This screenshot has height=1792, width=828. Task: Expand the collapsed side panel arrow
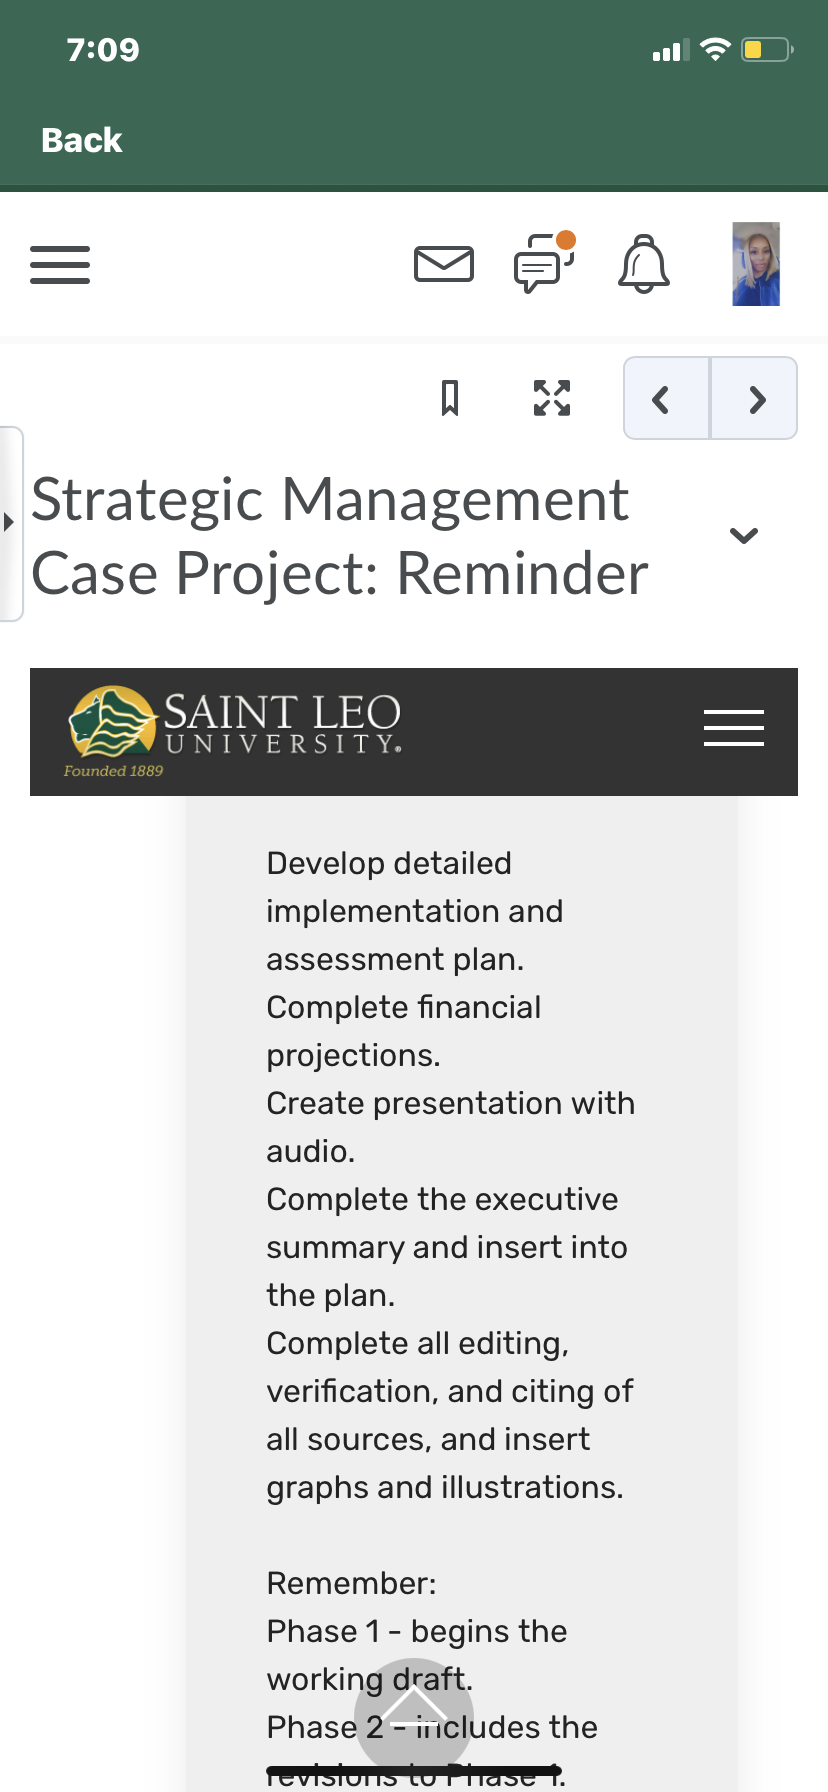point(10,523)
